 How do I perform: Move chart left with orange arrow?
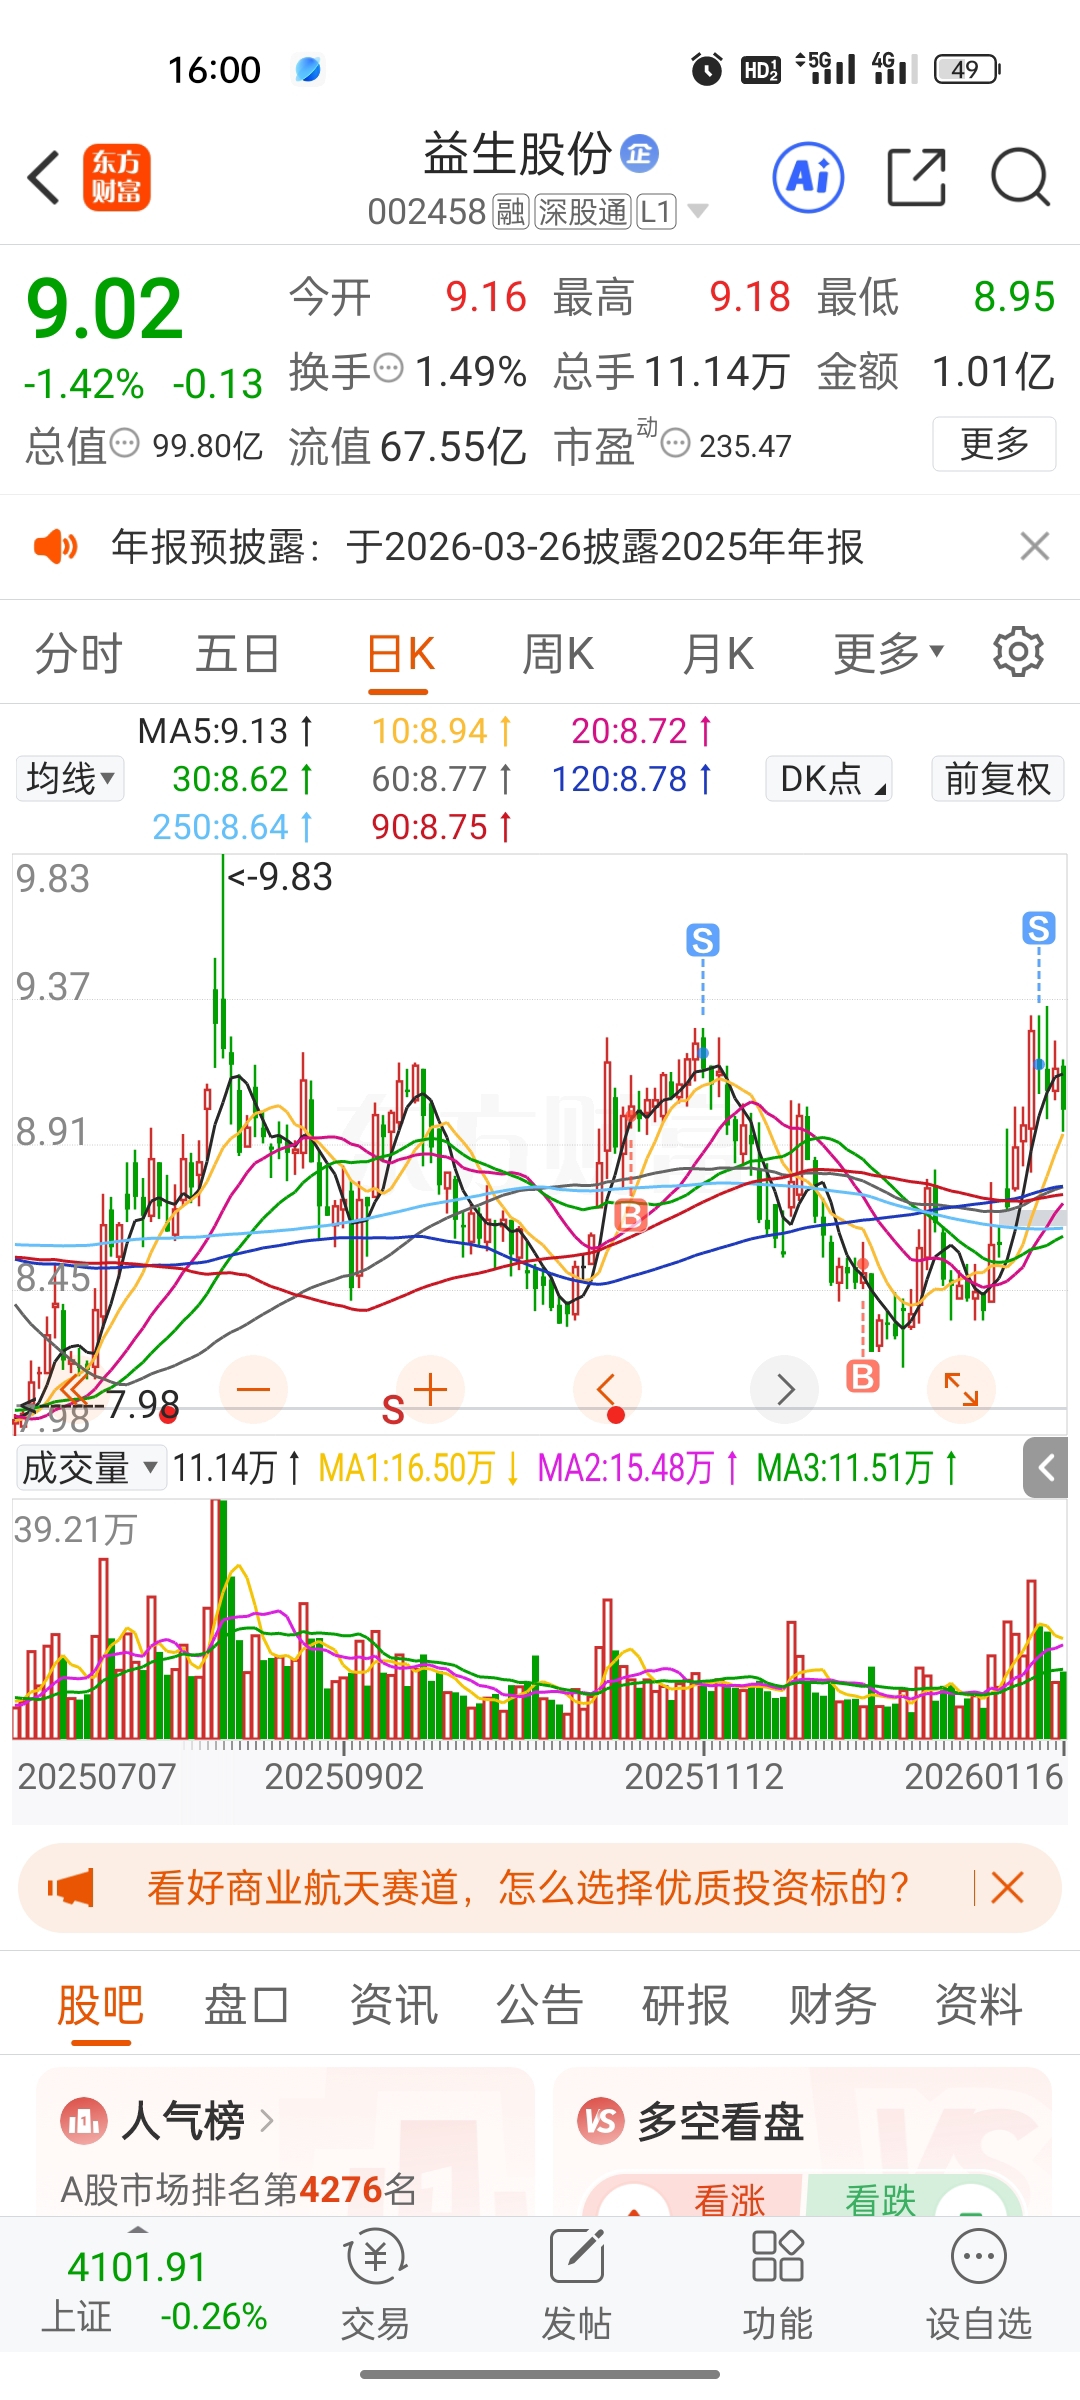606,1389
